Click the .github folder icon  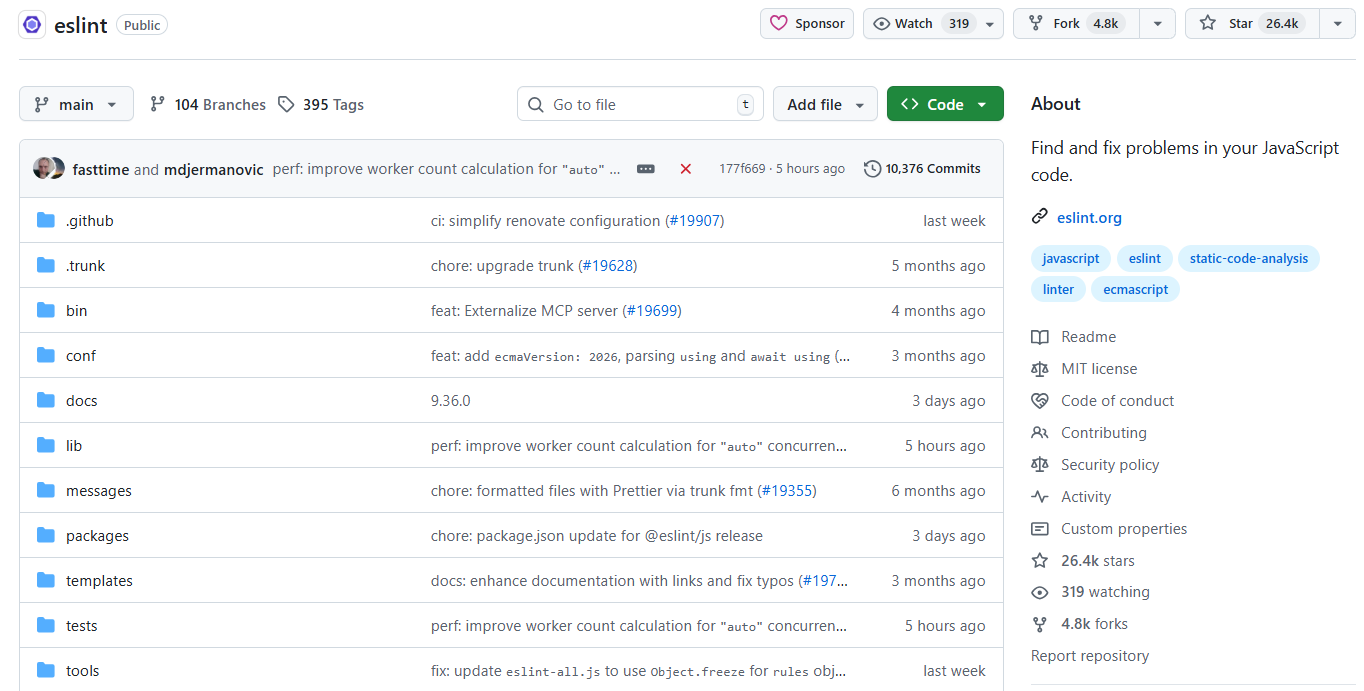point(45,220)
